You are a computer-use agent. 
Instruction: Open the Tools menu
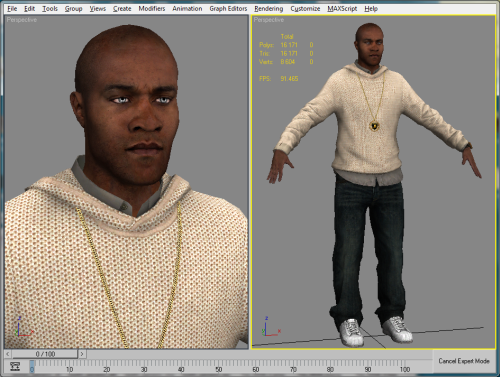click(x=50, y=9)
